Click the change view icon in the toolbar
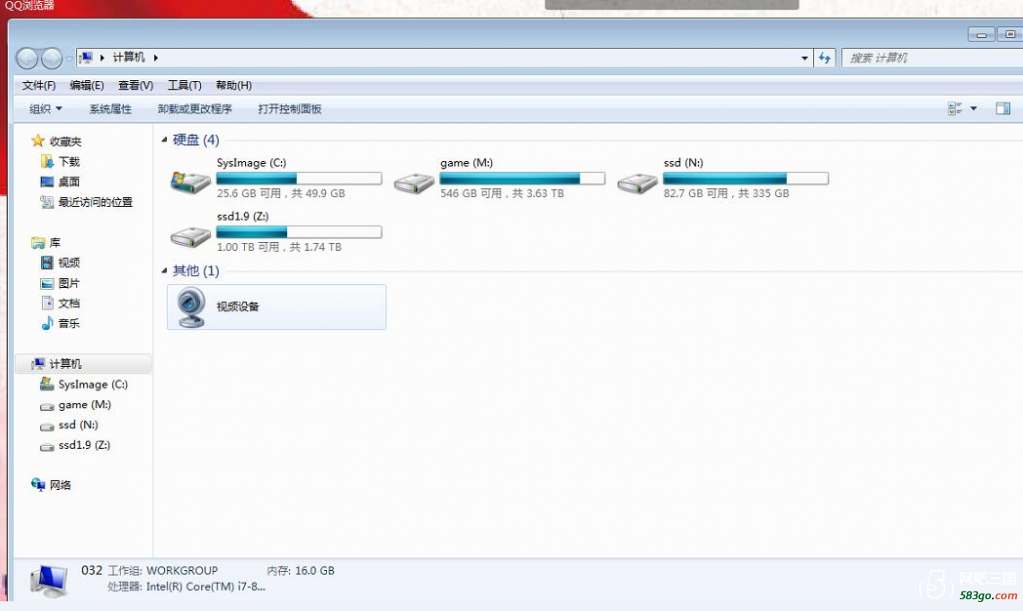This screenshot has width=1023, height=611. (954, 109)
